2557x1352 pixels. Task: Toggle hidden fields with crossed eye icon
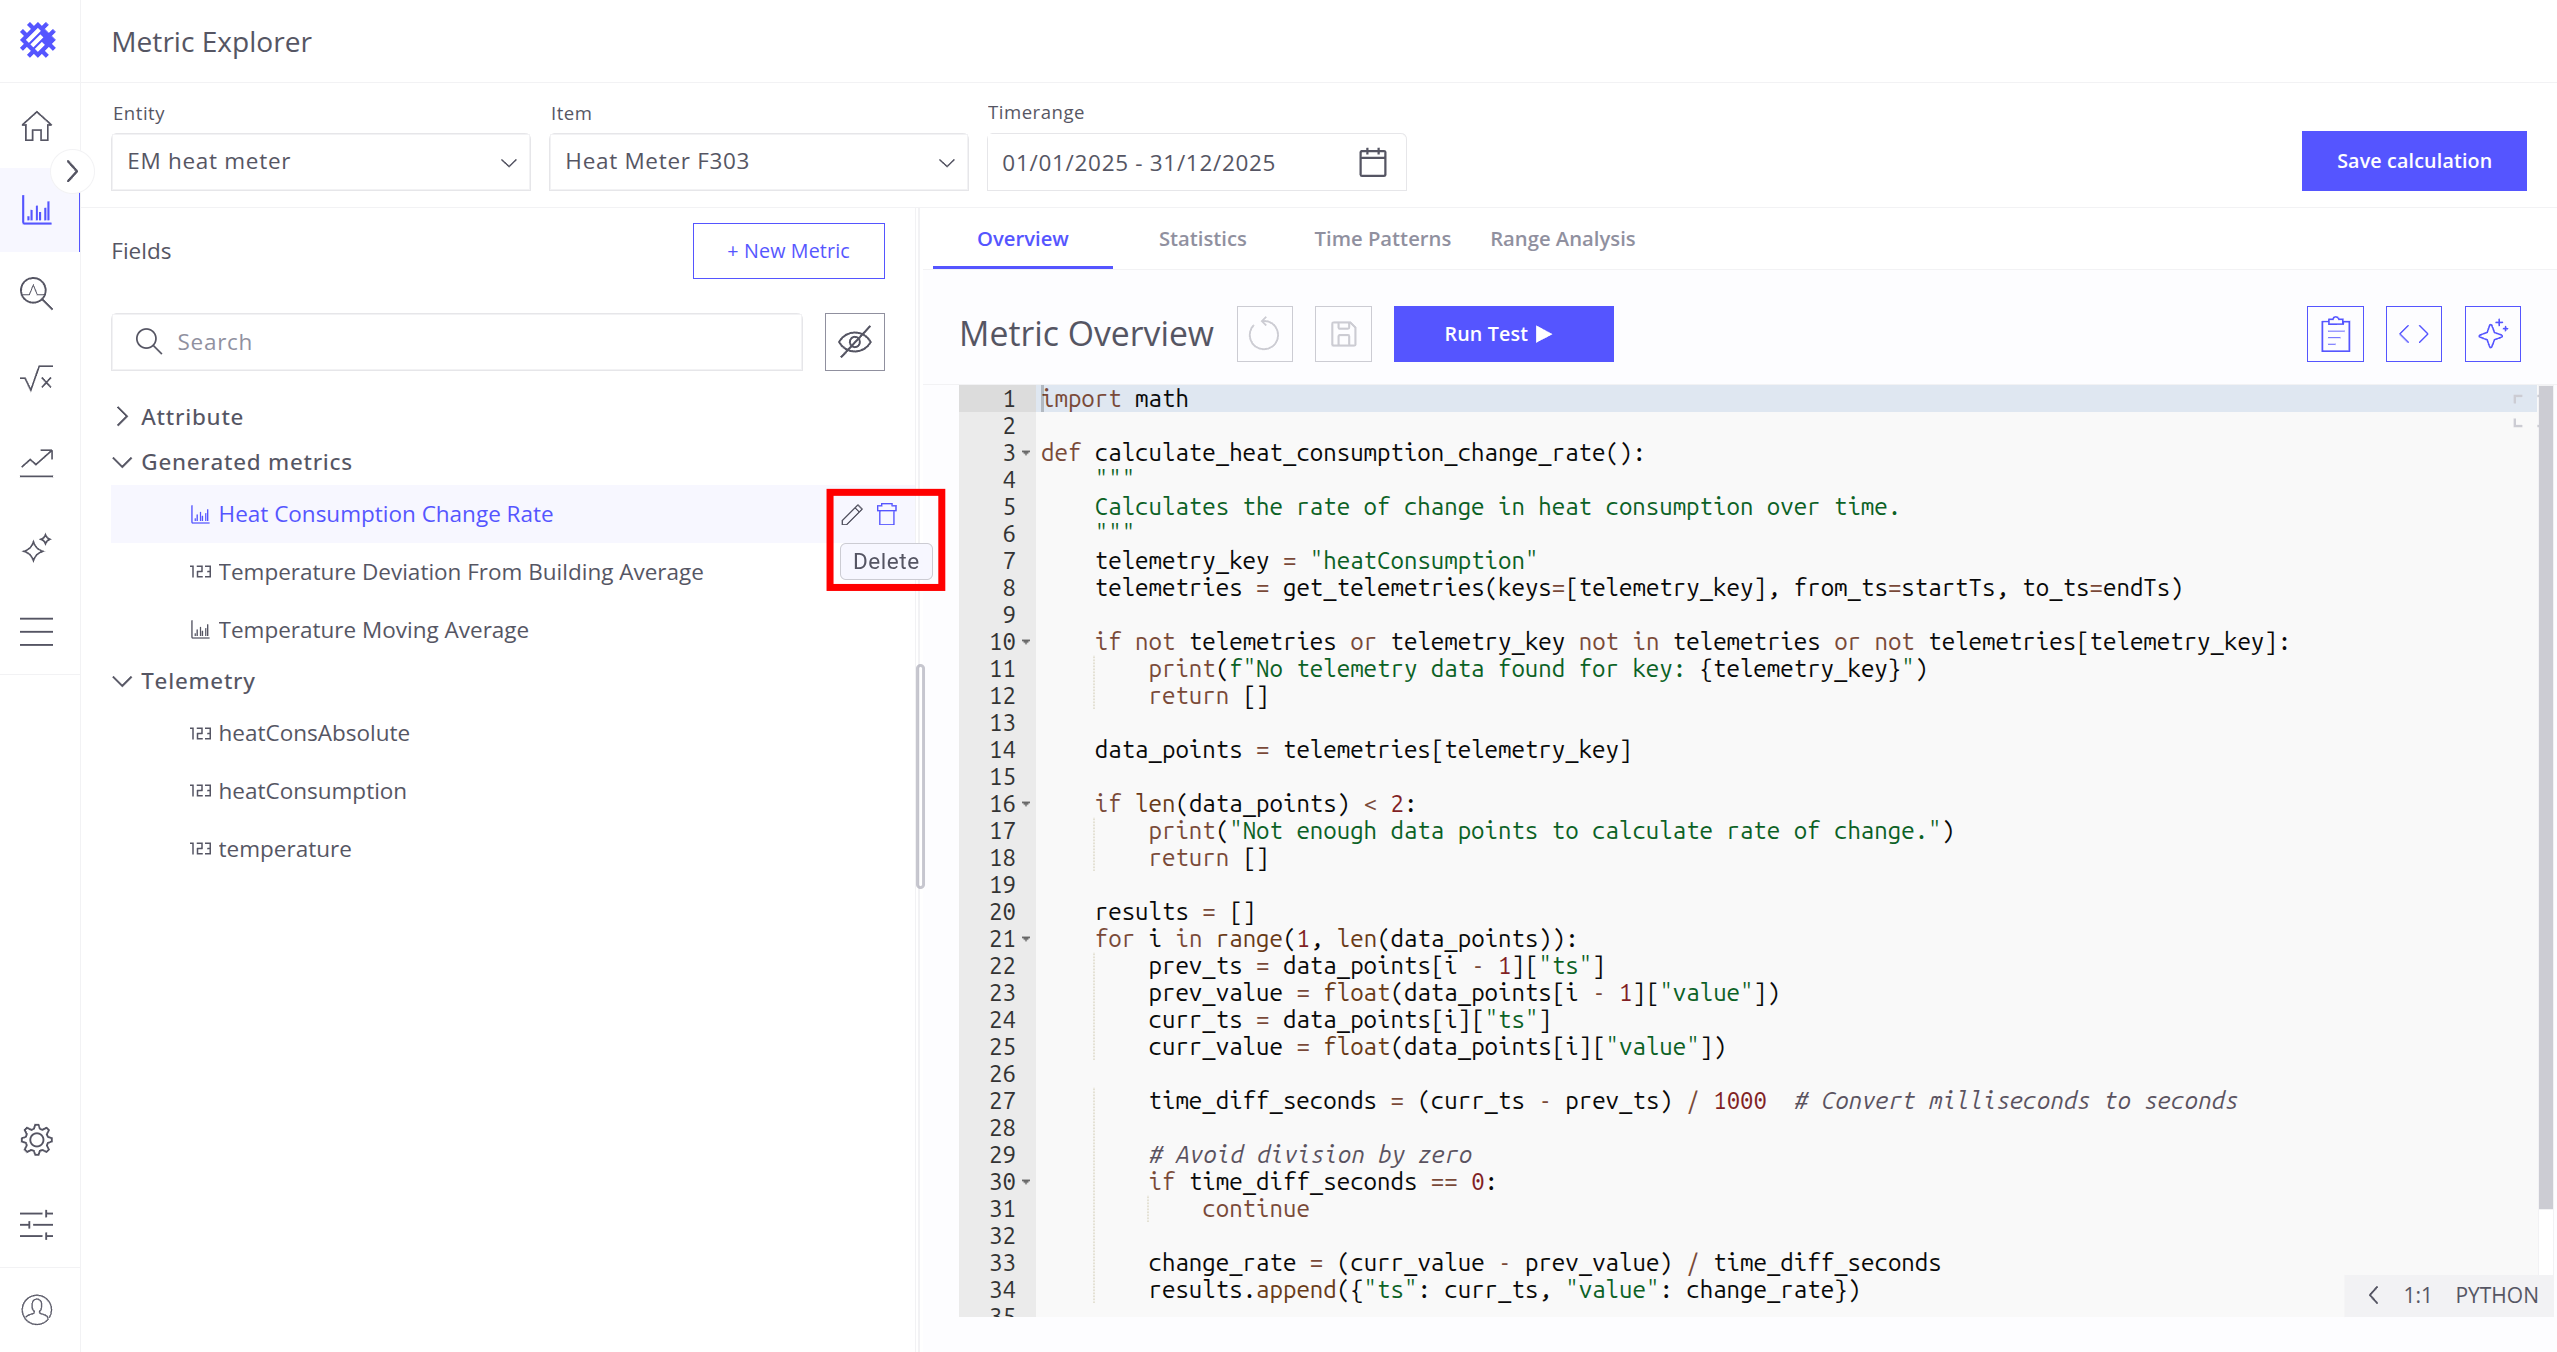click(x=854, y=342)
